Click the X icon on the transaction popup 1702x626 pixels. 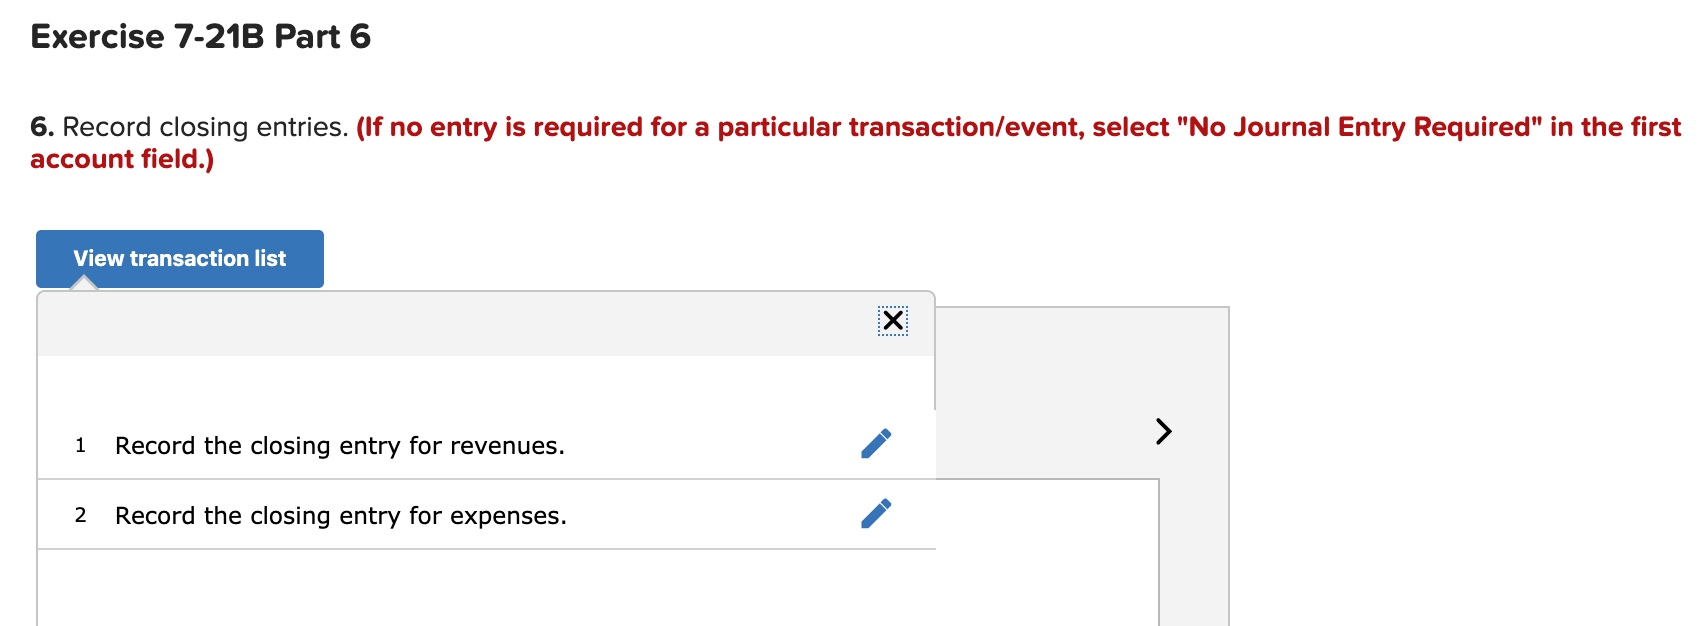pyautogui.click(x=892, y=321)
